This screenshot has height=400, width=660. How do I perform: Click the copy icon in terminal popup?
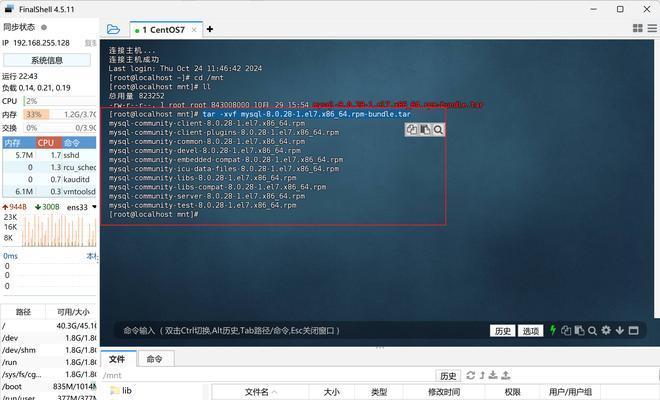coord(412,130)
